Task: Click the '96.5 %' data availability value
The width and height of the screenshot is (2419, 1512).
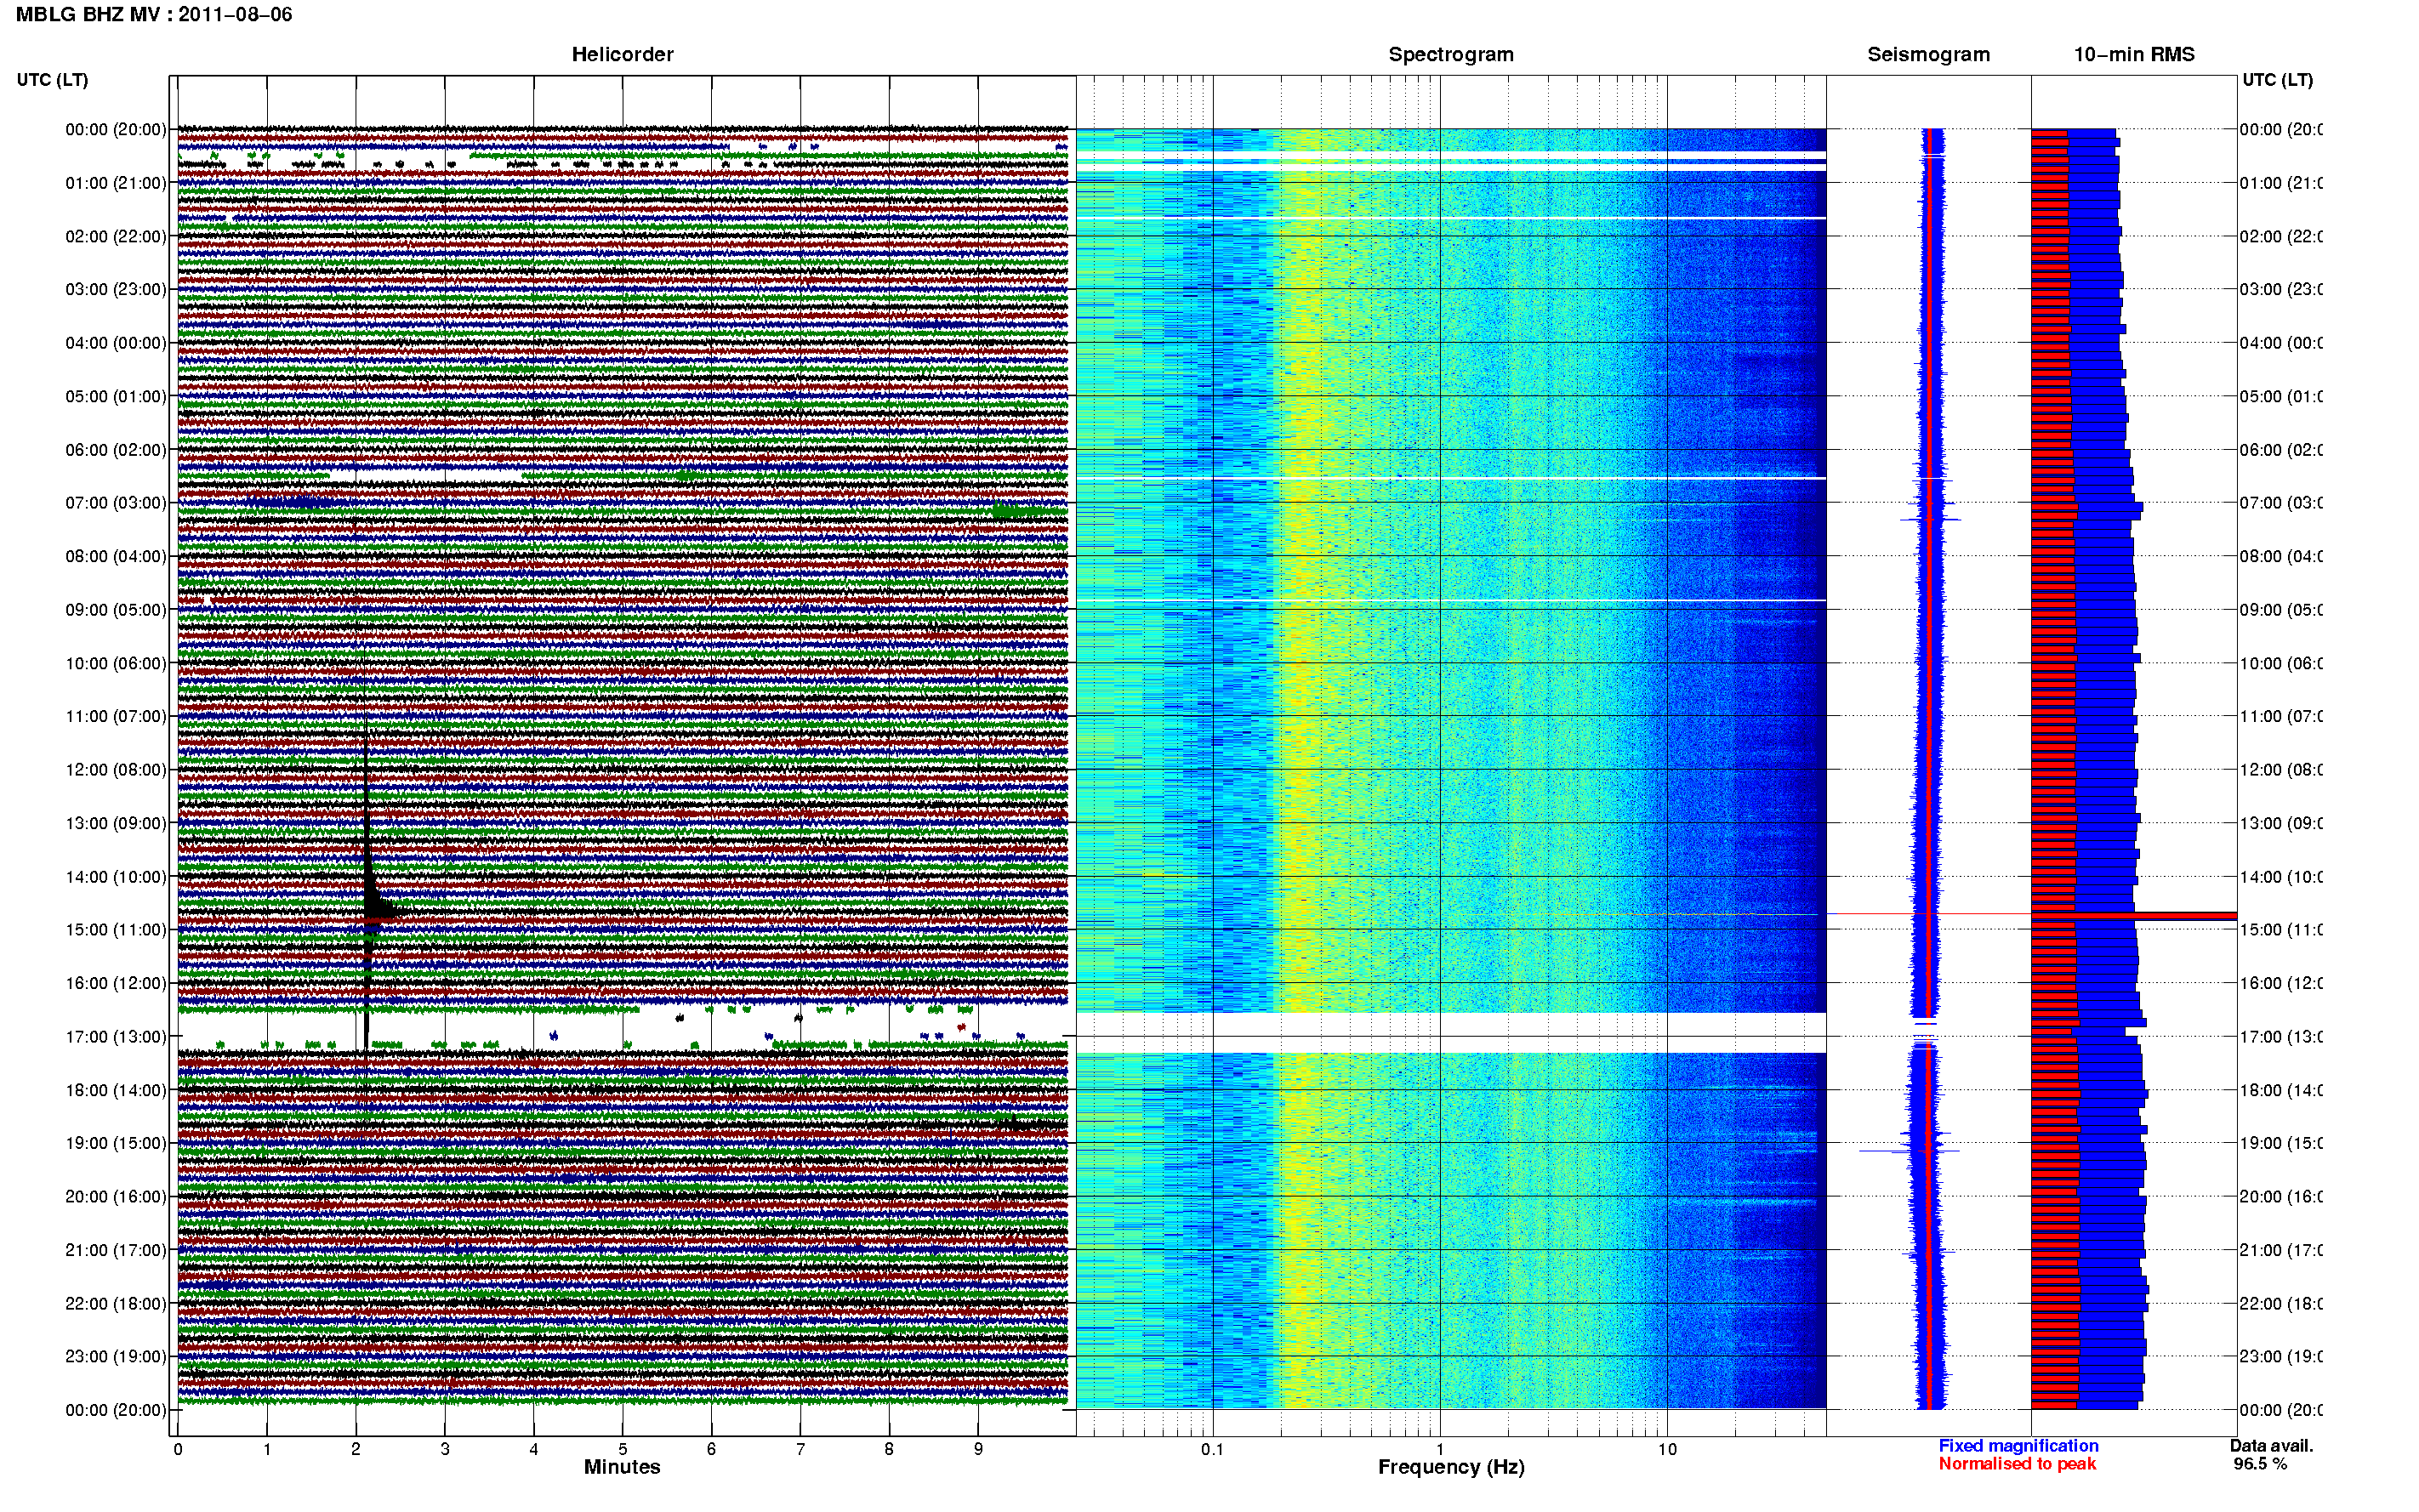Action: click(x=2260, y=1464)
